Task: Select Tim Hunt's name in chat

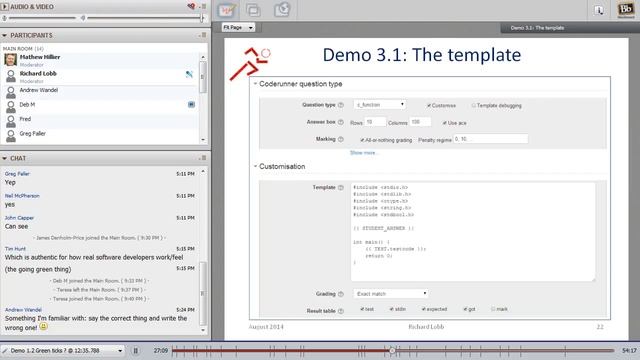Action: tap(15, 248)
